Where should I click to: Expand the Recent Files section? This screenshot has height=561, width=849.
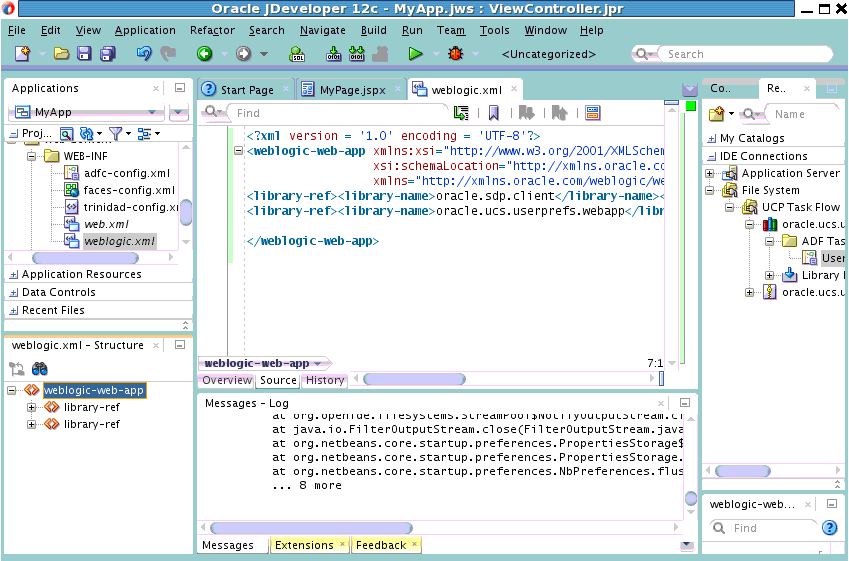[14, 311]
